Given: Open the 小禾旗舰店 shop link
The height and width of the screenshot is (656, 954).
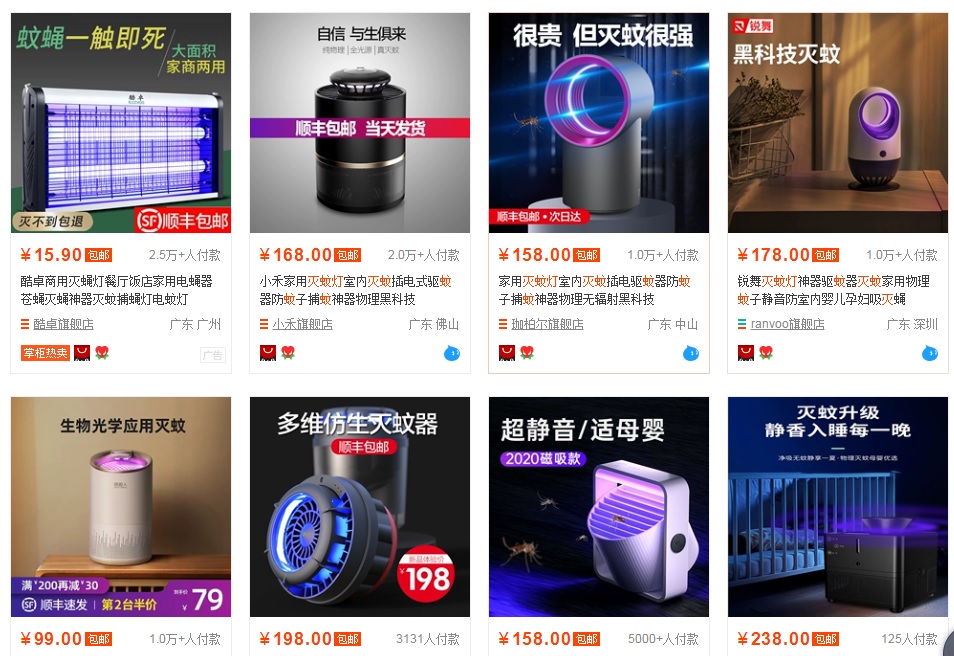Looking at the screenshot, I should point(302,324).
